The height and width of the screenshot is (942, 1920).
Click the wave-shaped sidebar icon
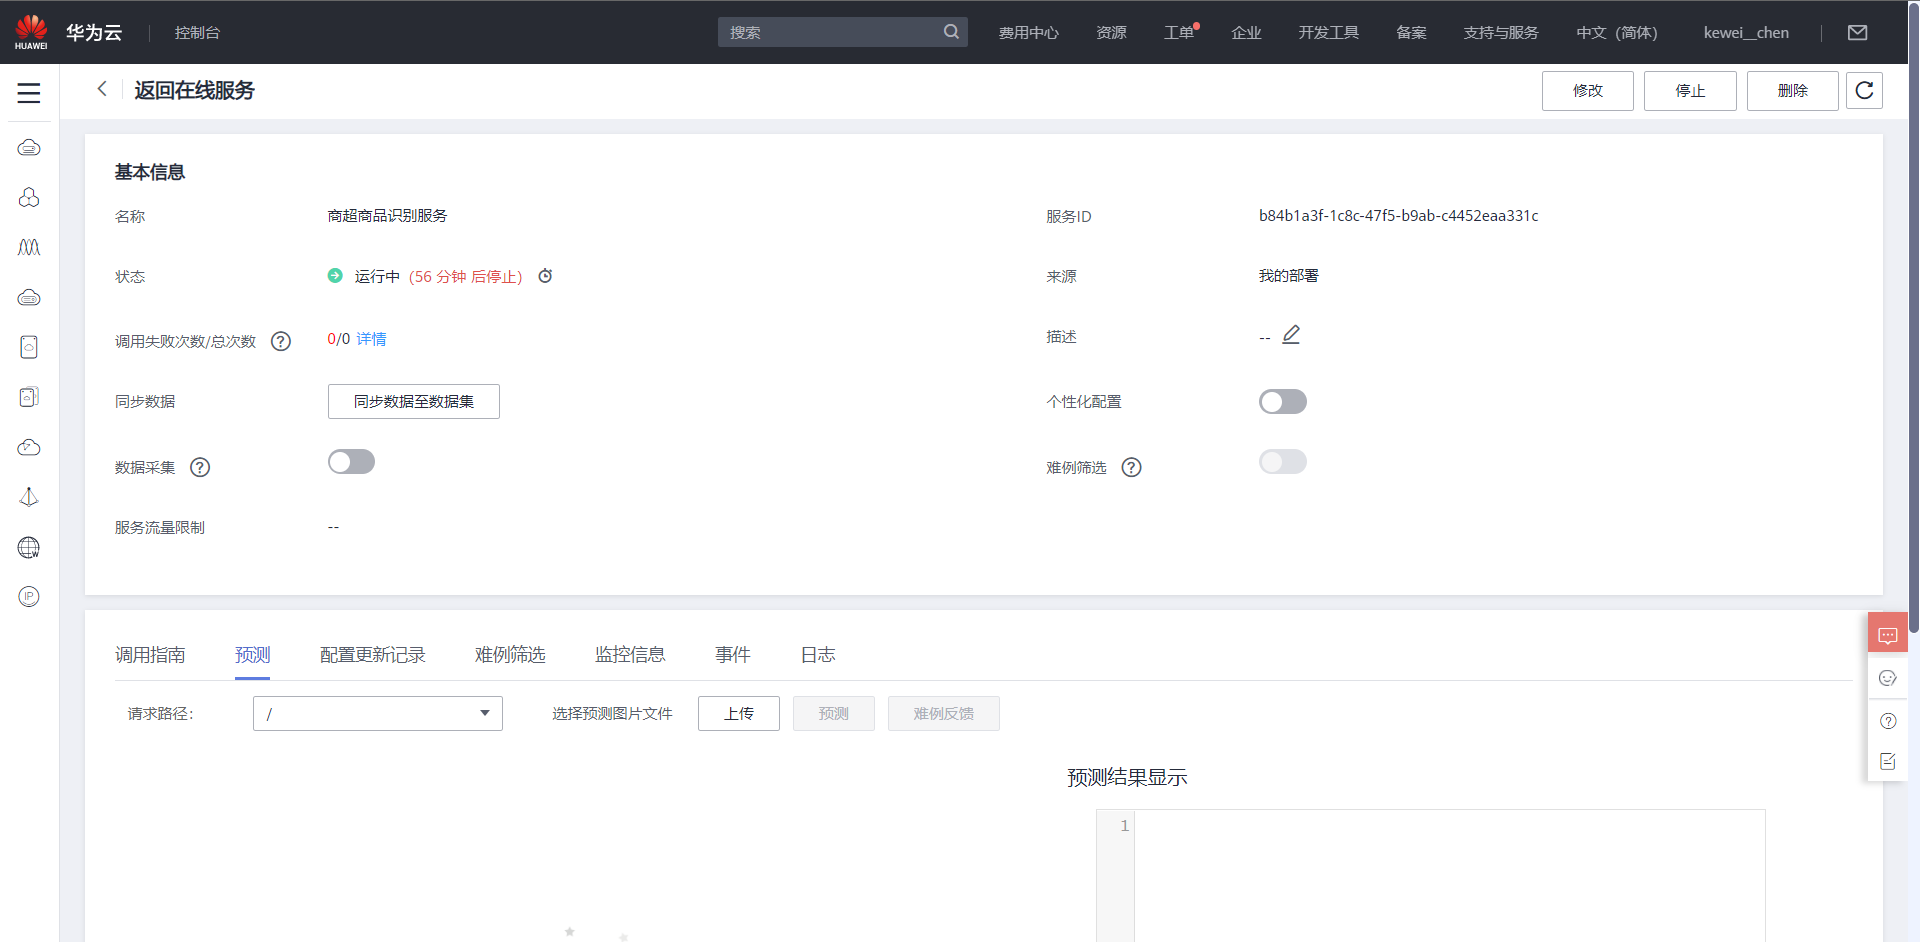(x=29, y=247)
